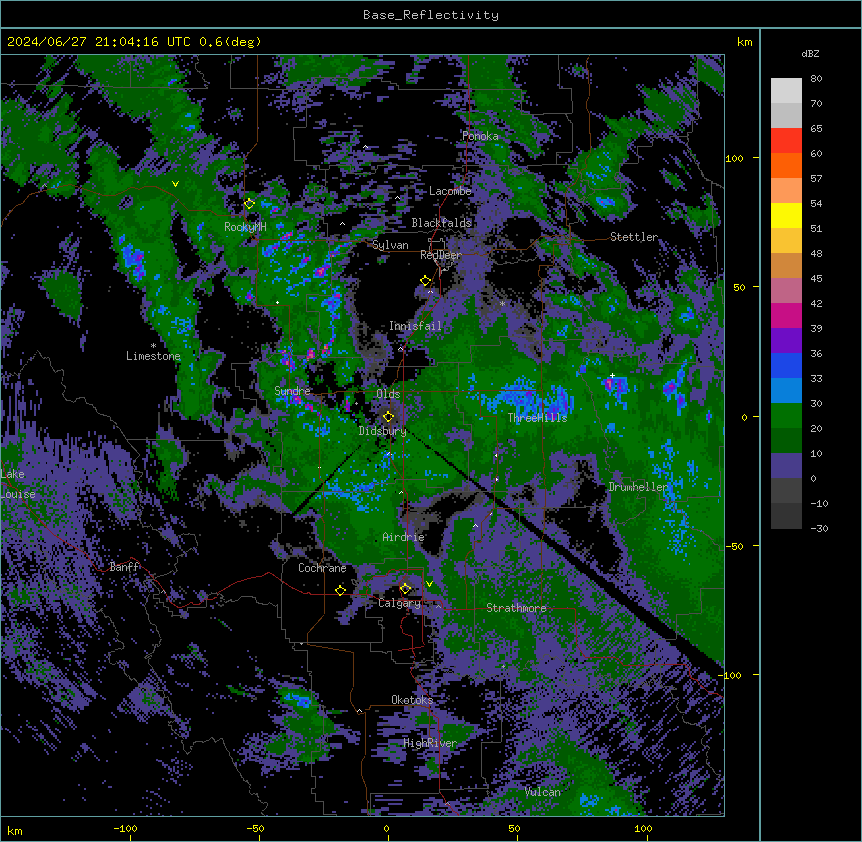The image size is (862, 842).
Task: Click the Vulcan town label
Action: click(x=542, y=792)
